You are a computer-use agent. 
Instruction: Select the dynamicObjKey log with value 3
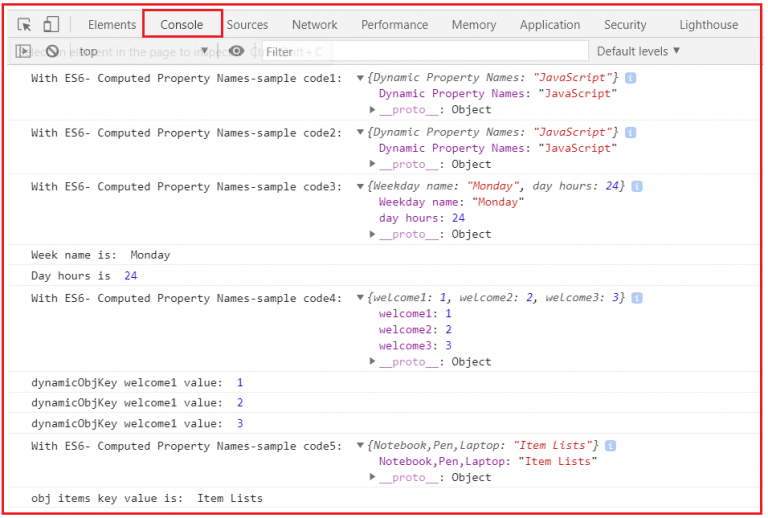(137, 424)
